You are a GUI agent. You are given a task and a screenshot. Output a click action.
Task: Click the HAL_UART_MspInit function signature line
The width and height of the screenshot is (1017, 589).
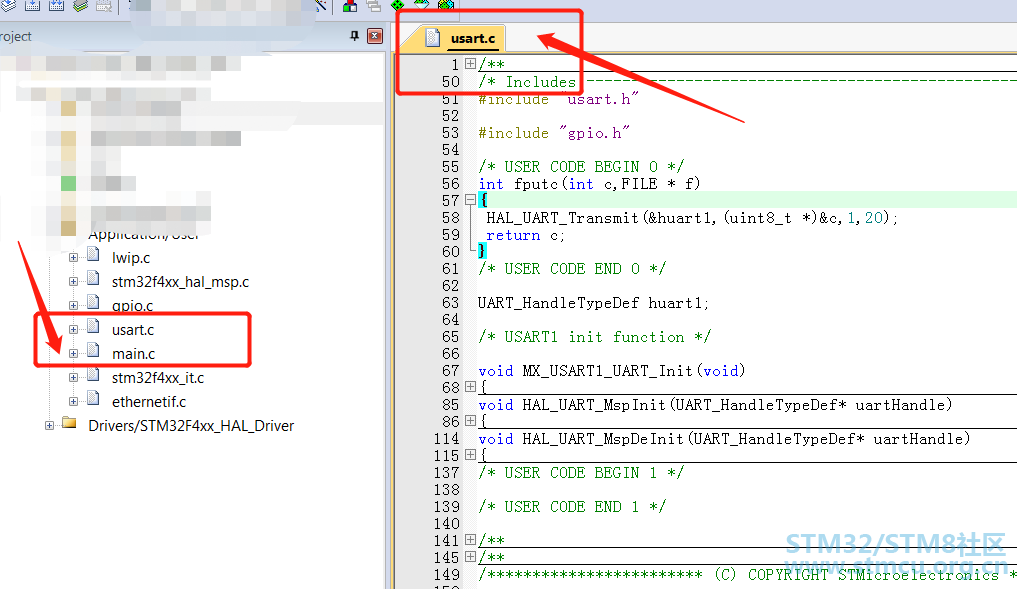coord(715,405)
